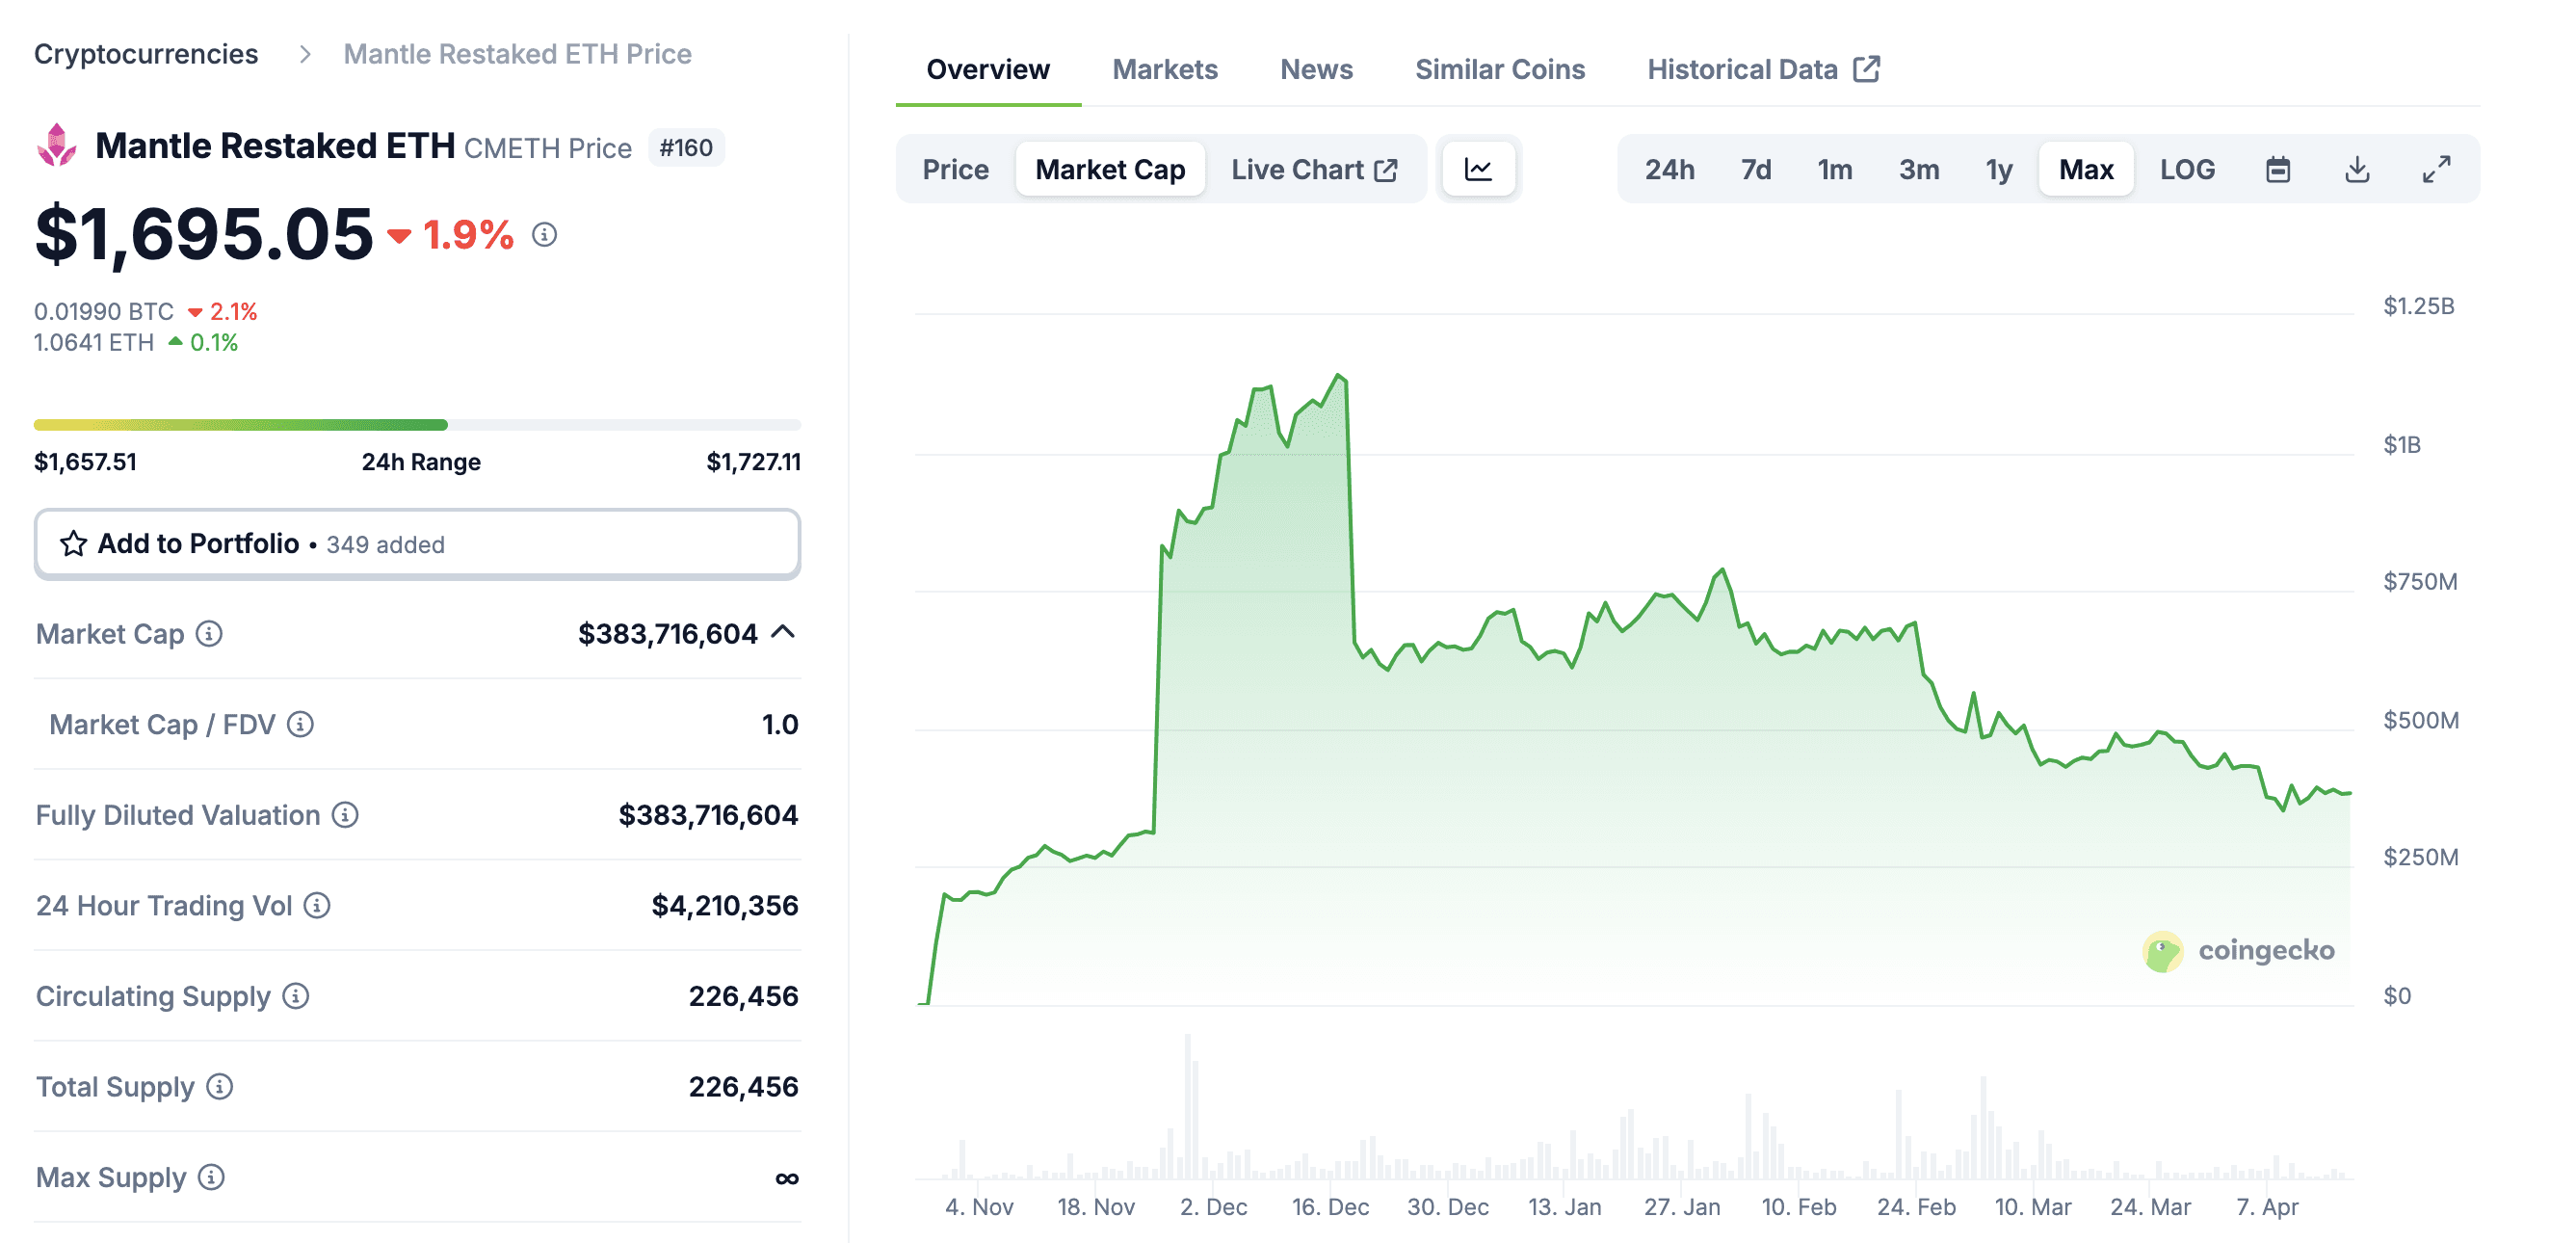This screenshot has height=1243, width=2576.
Task: Click info icon next to Market Cap
Action: click(x=209, y=634)
